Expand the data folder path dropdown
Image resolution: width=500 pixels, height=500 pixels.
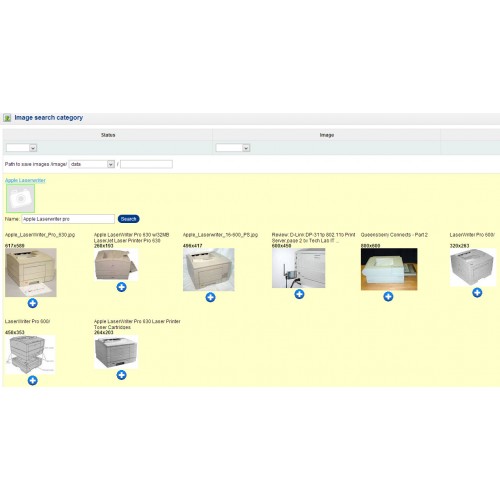[x=92, y=164]
